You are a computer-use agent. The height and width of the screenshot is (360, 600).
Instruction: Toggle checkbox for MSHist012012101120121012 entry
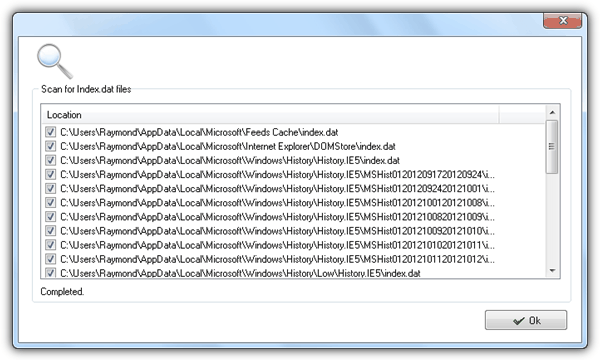(51, 259)
